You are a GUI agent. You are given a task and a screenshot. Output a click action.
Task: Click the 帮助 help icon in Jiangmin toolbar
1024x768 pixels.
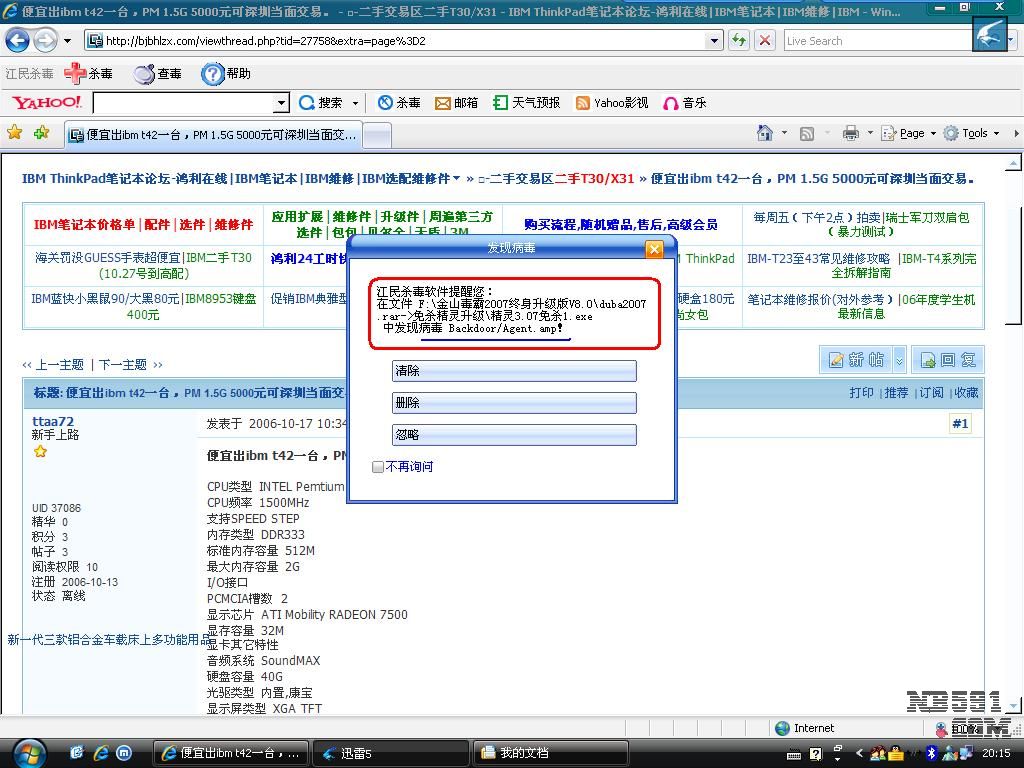coord(212,74)
